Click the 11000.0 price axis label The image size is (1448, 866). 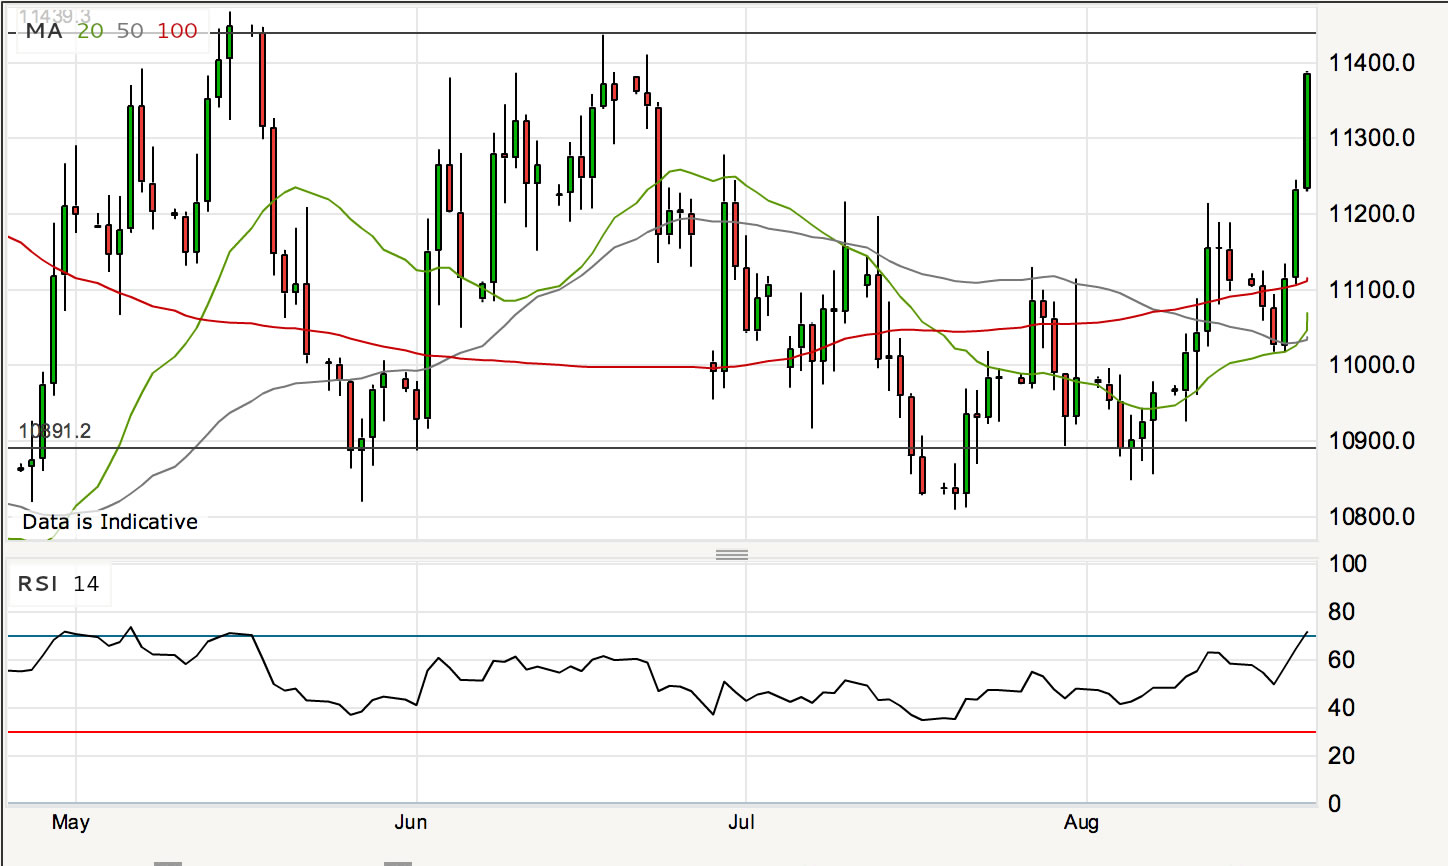click(1371, 365)
